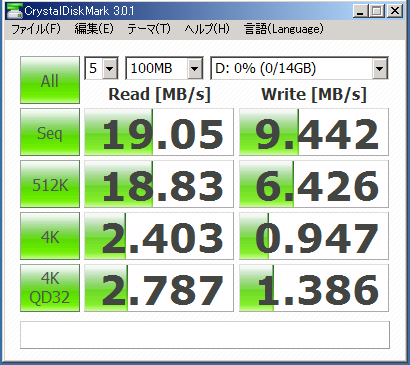The width and height of the screenshot is (410, 365).
Task: Click the 4K QD32 read value 2.787
Action: pos(159,288)
